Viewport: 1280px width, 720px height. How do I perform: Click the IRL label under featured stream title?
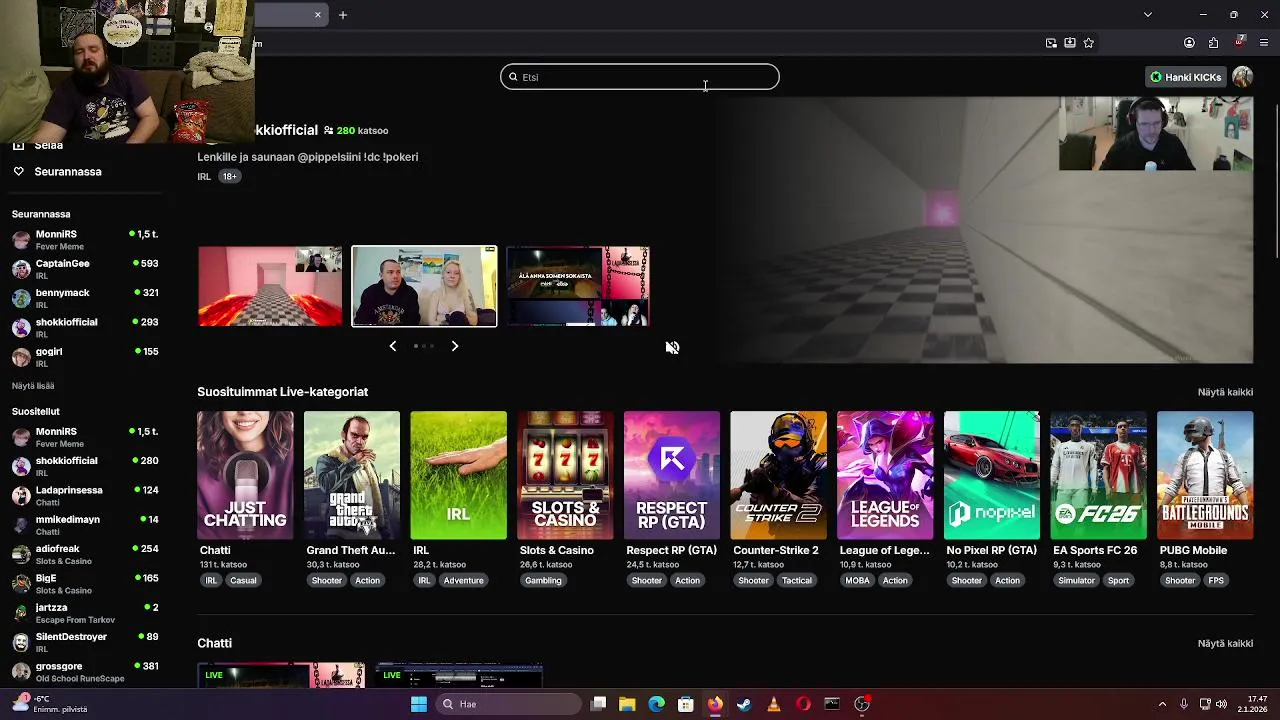[x=204, y=177]
